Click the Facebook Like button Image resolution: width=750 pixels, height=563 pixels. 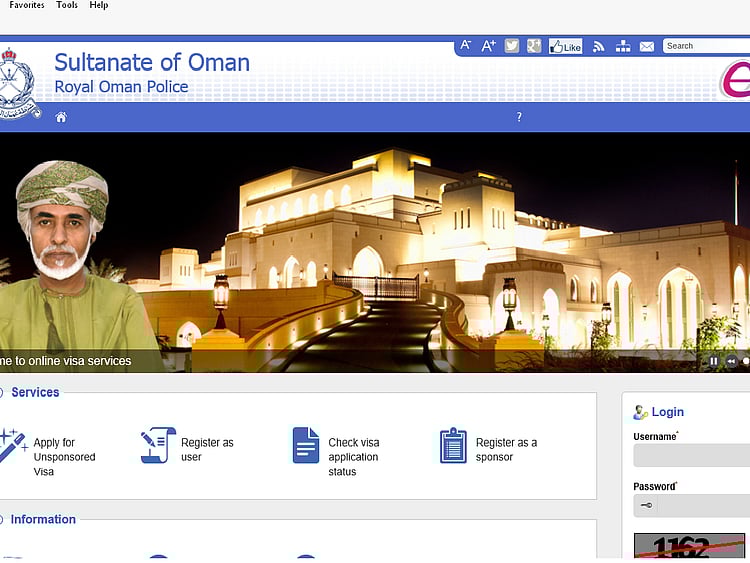(566, 46)
